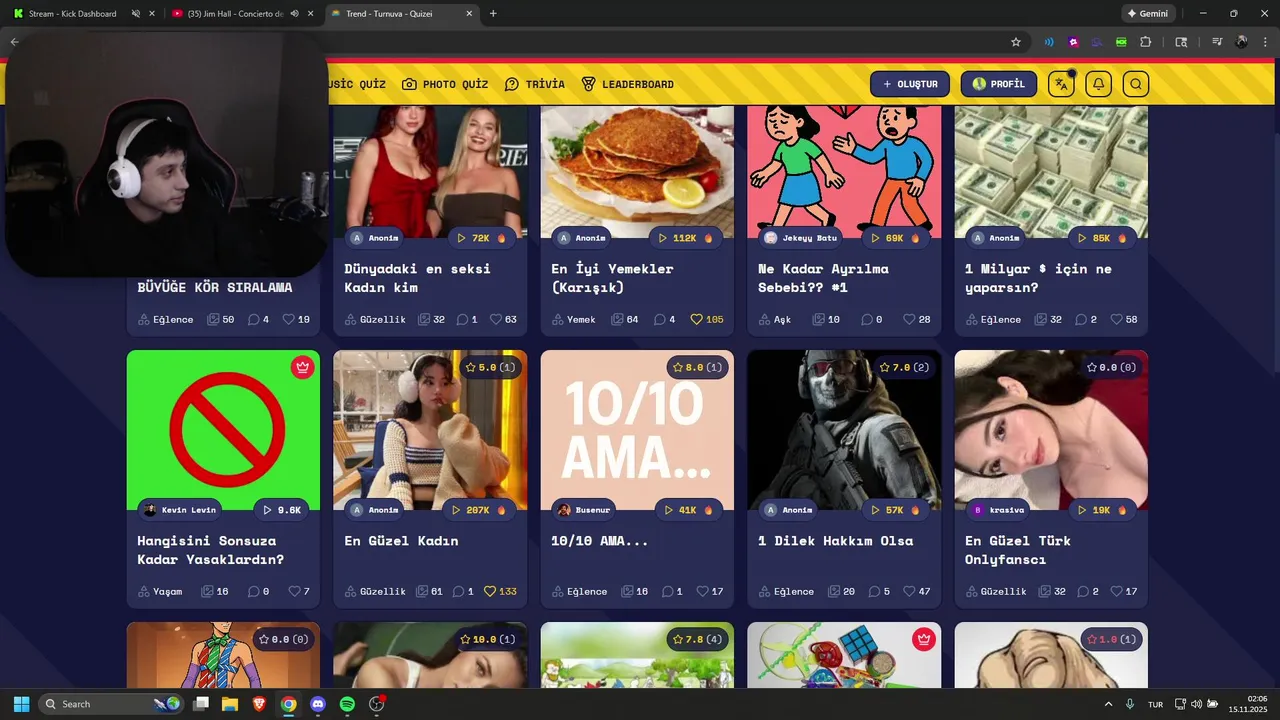Open a new browser tab
Screen dimensions: 1280x720
click(493, 13)
